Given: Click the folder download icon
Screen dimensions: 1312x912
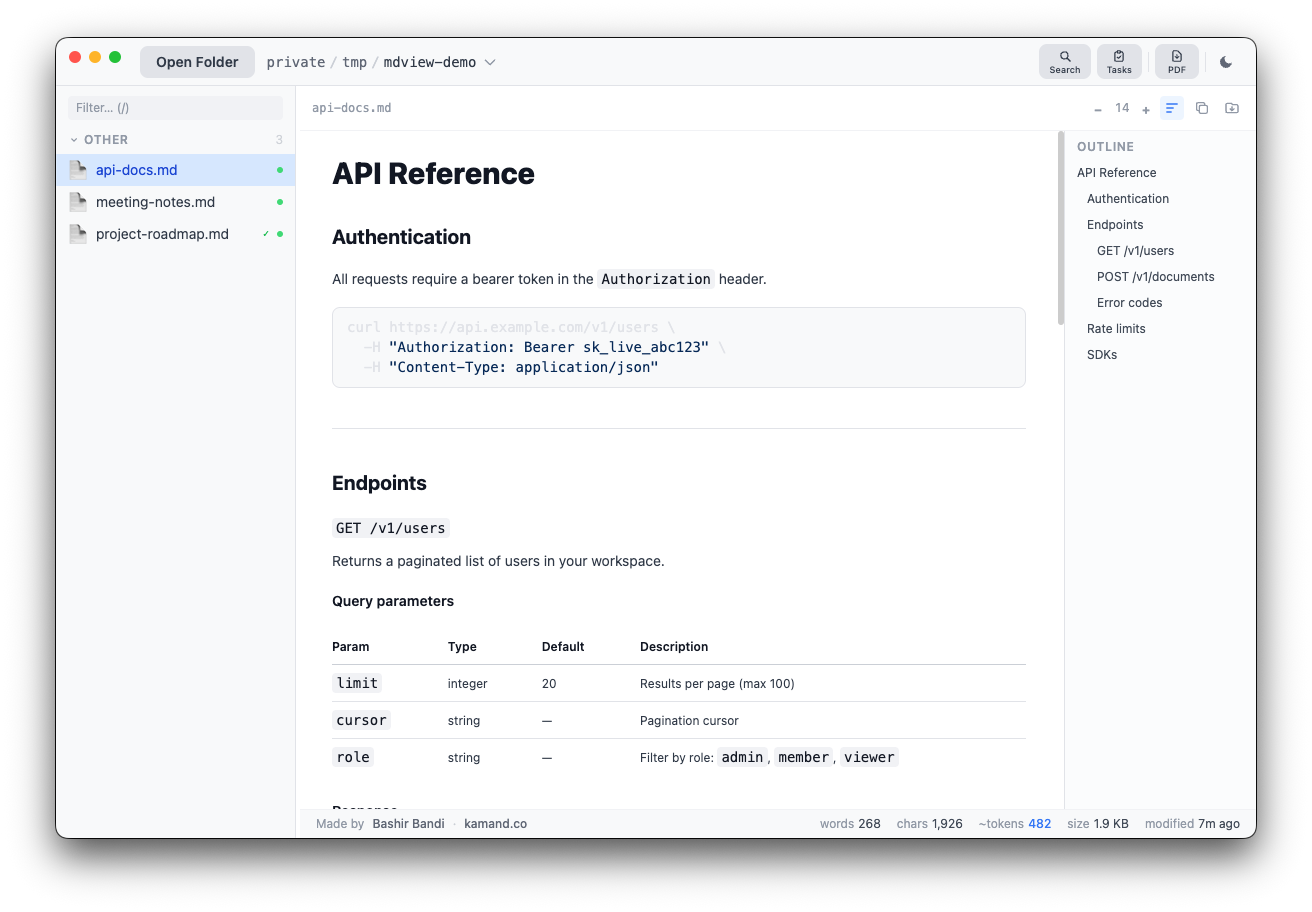Looking at the screenshot, I should pos(1232,108).
